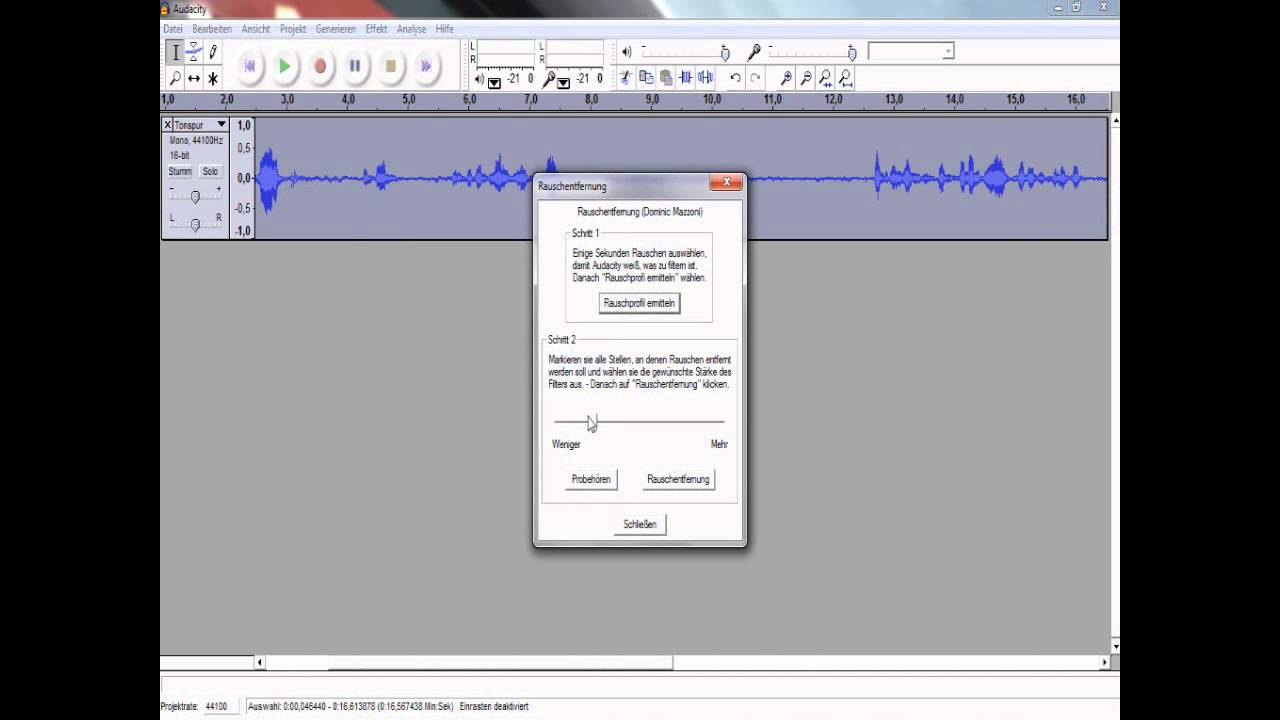Click the output volume slider handle

click(x=725, y=53)
